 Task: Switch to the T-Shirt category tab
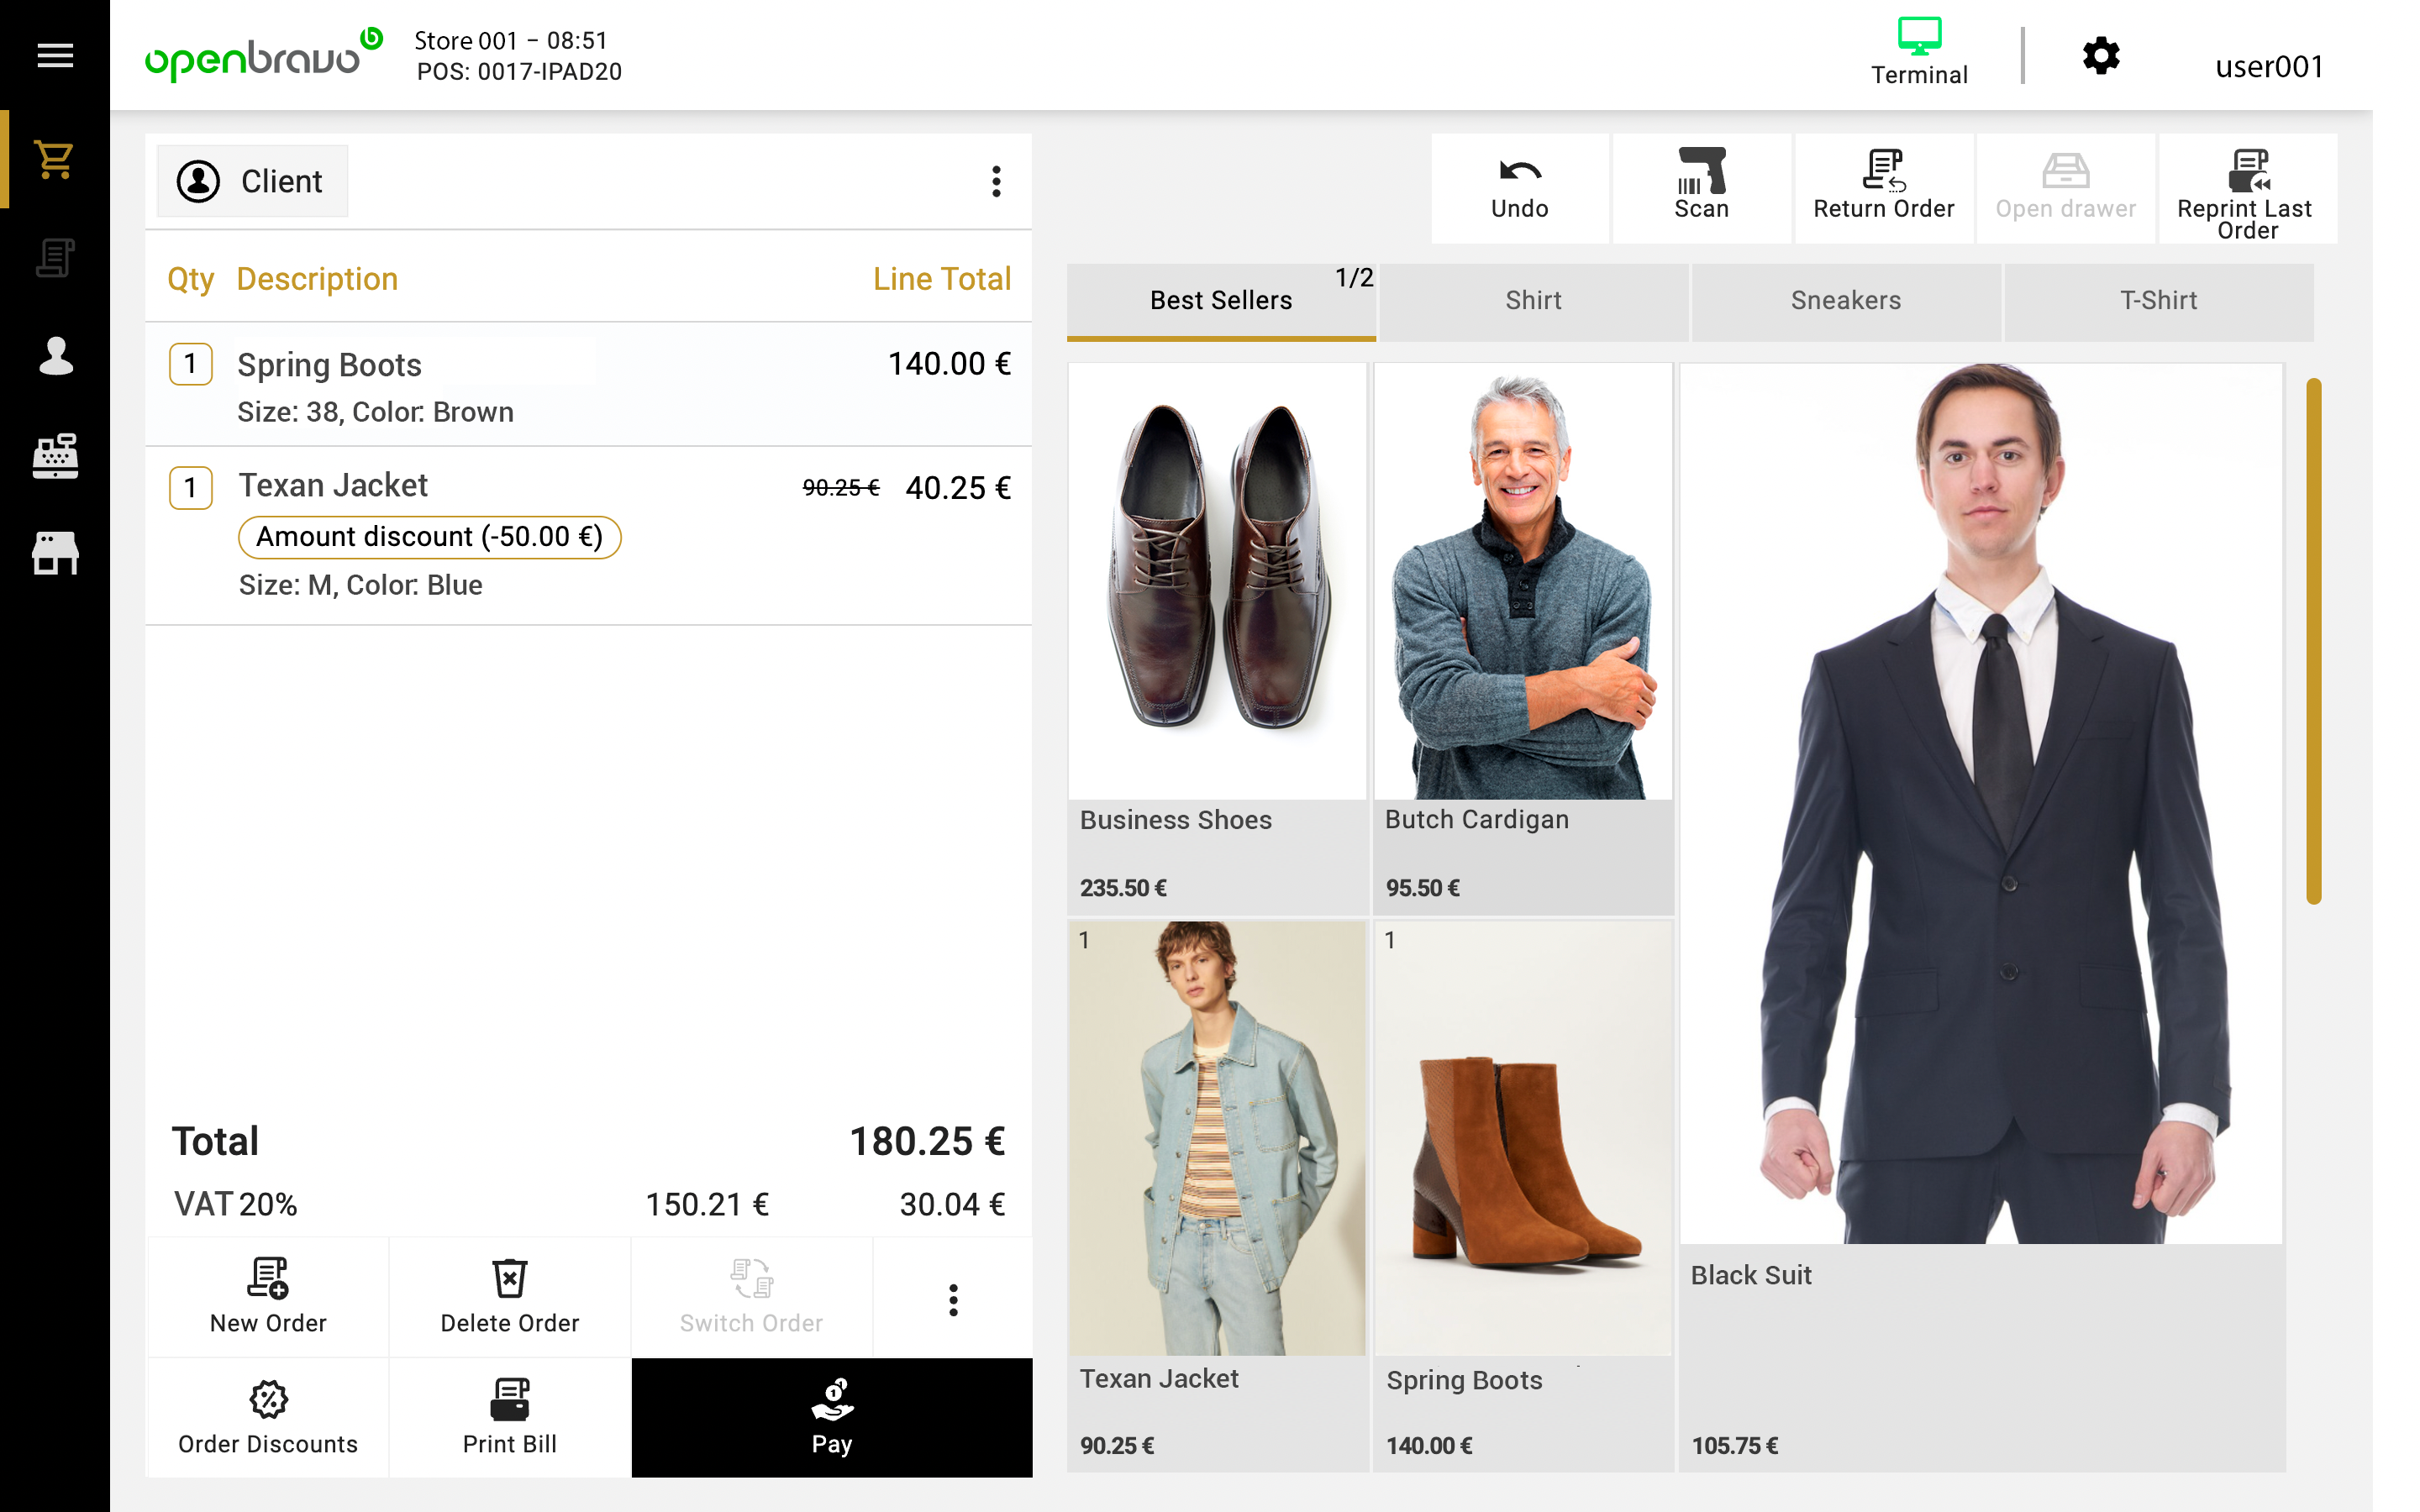pos(2158,300)
